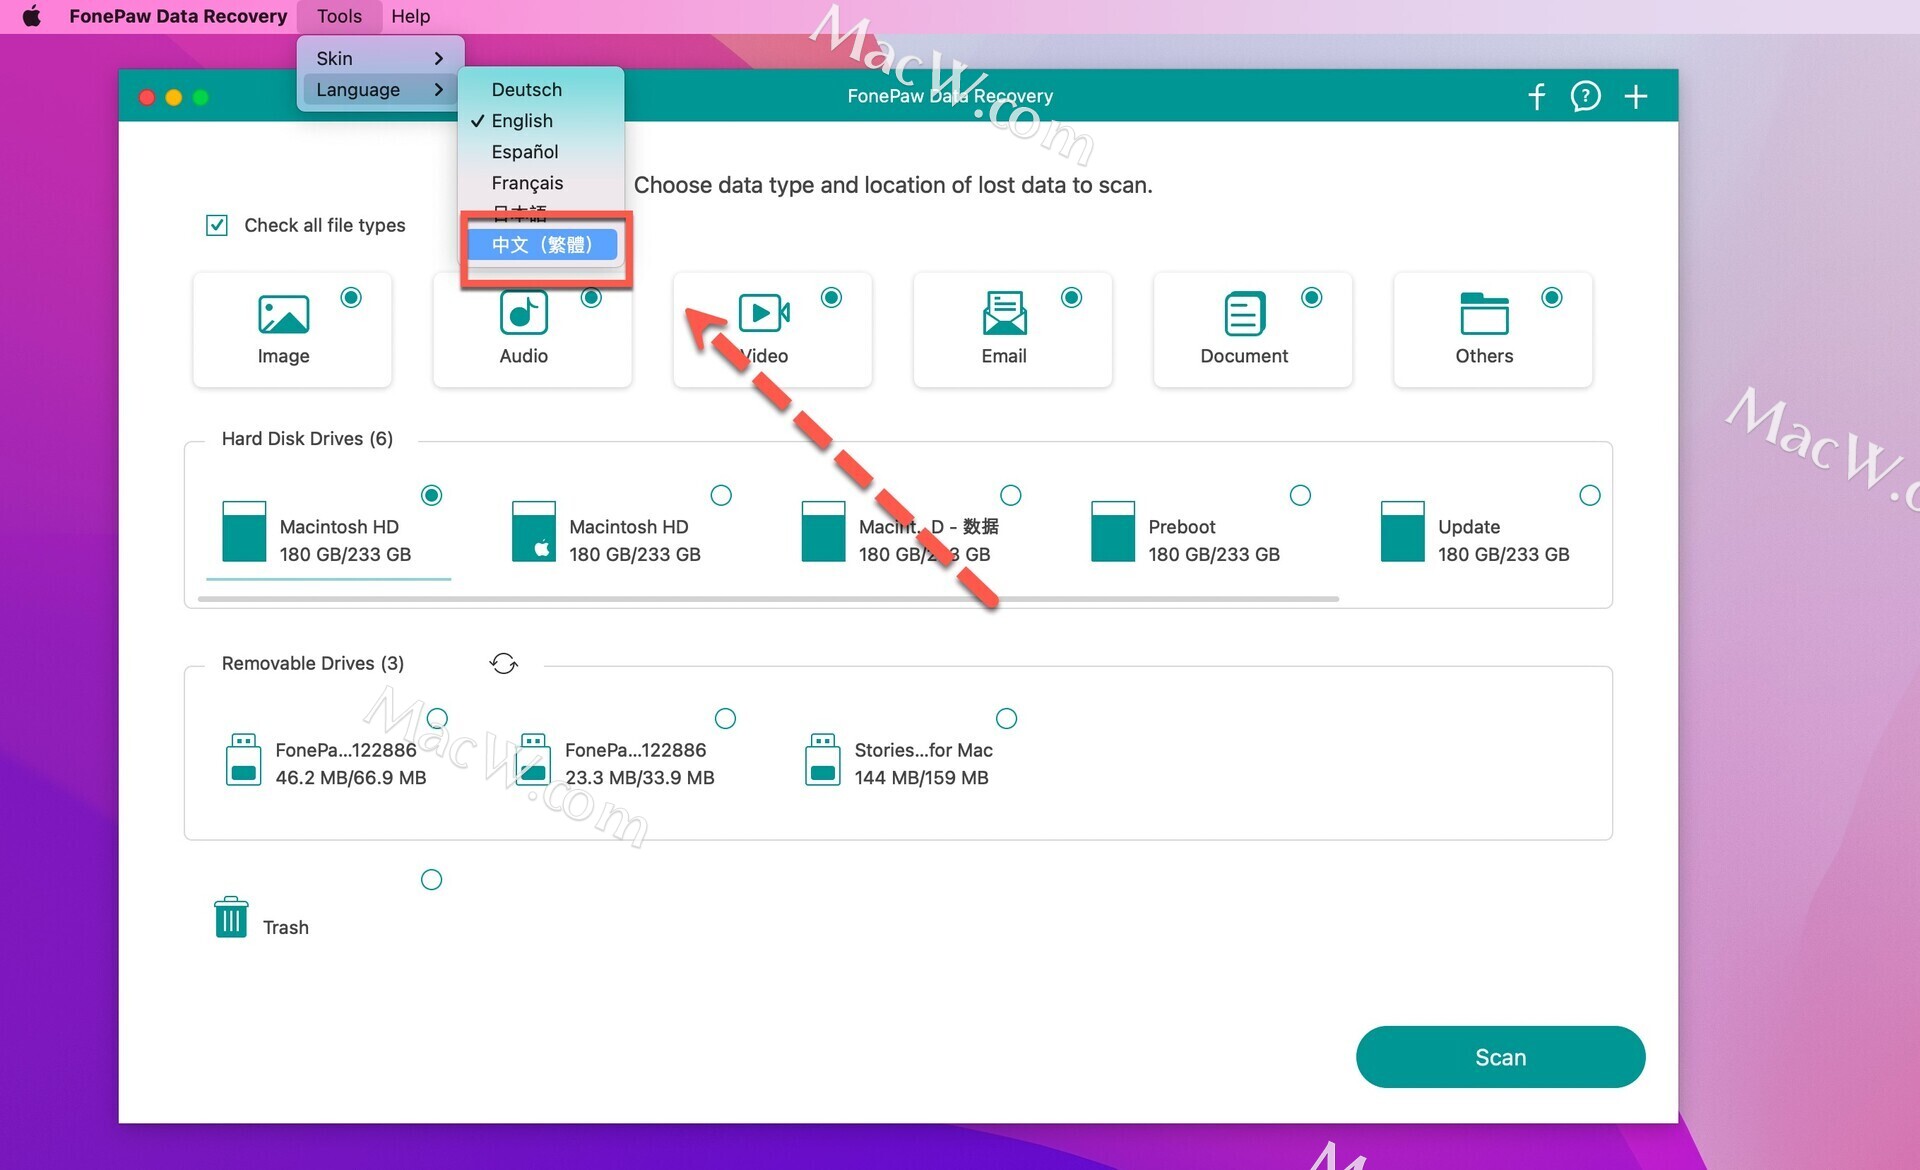Select the 23.3 MB FonePaw drive radio button
Viewport: 1920px width, 1170px height.
725,718
